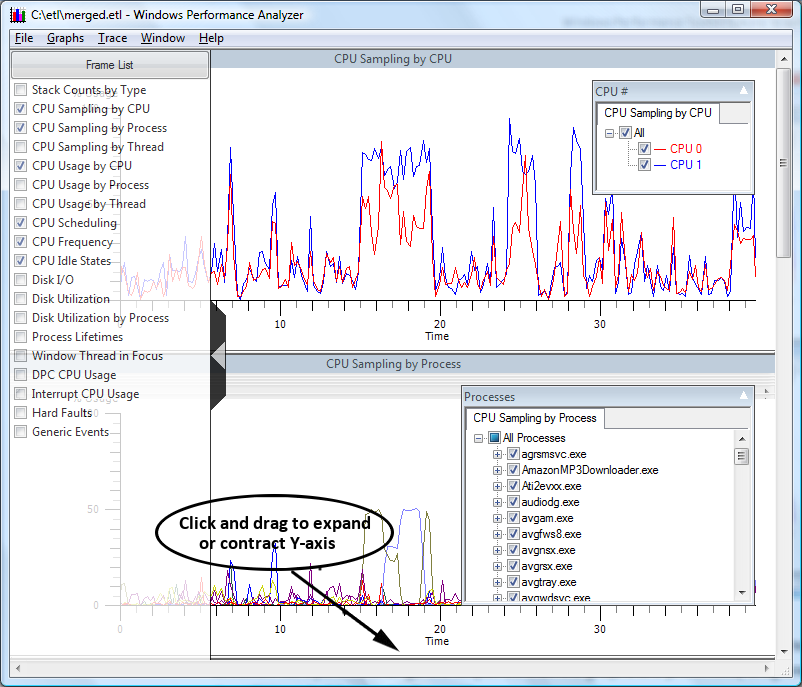Enable the Process Lifetimes graph

tap(20, 337)
